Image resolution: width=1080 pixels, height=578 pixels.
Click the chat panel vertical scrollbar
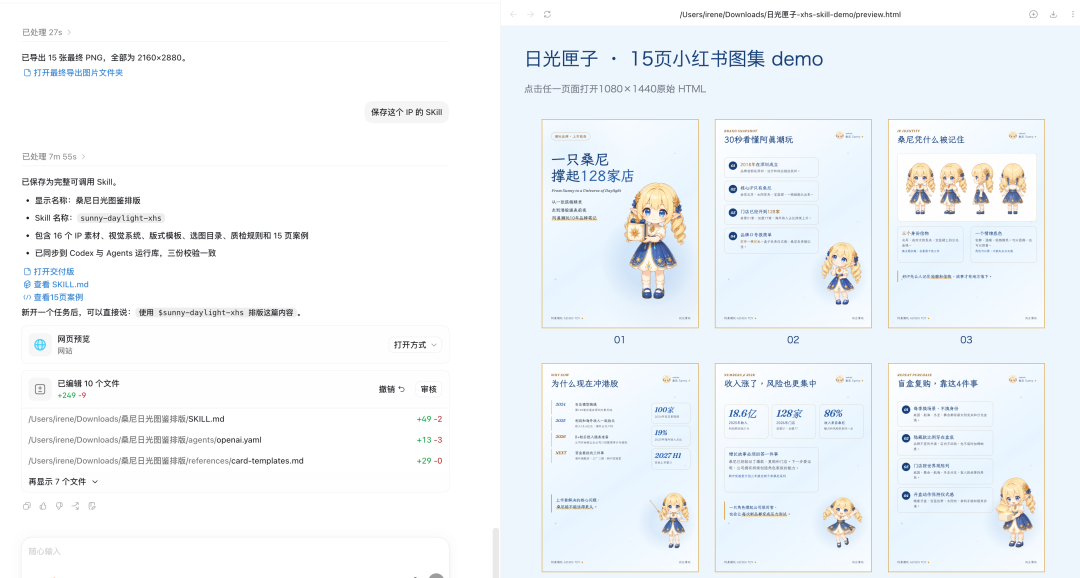point(495,553)
